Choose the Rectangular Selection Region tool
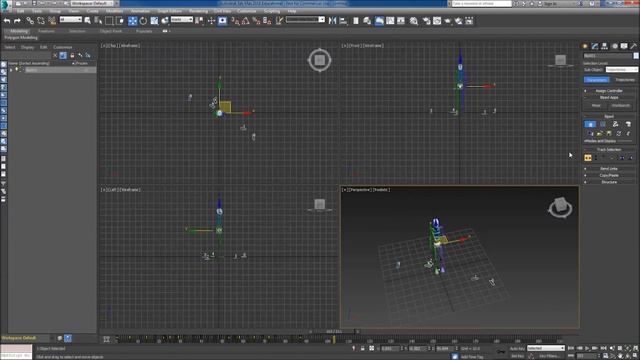The width and height of the screenshot is (640, 360). (x=109, y=21)
